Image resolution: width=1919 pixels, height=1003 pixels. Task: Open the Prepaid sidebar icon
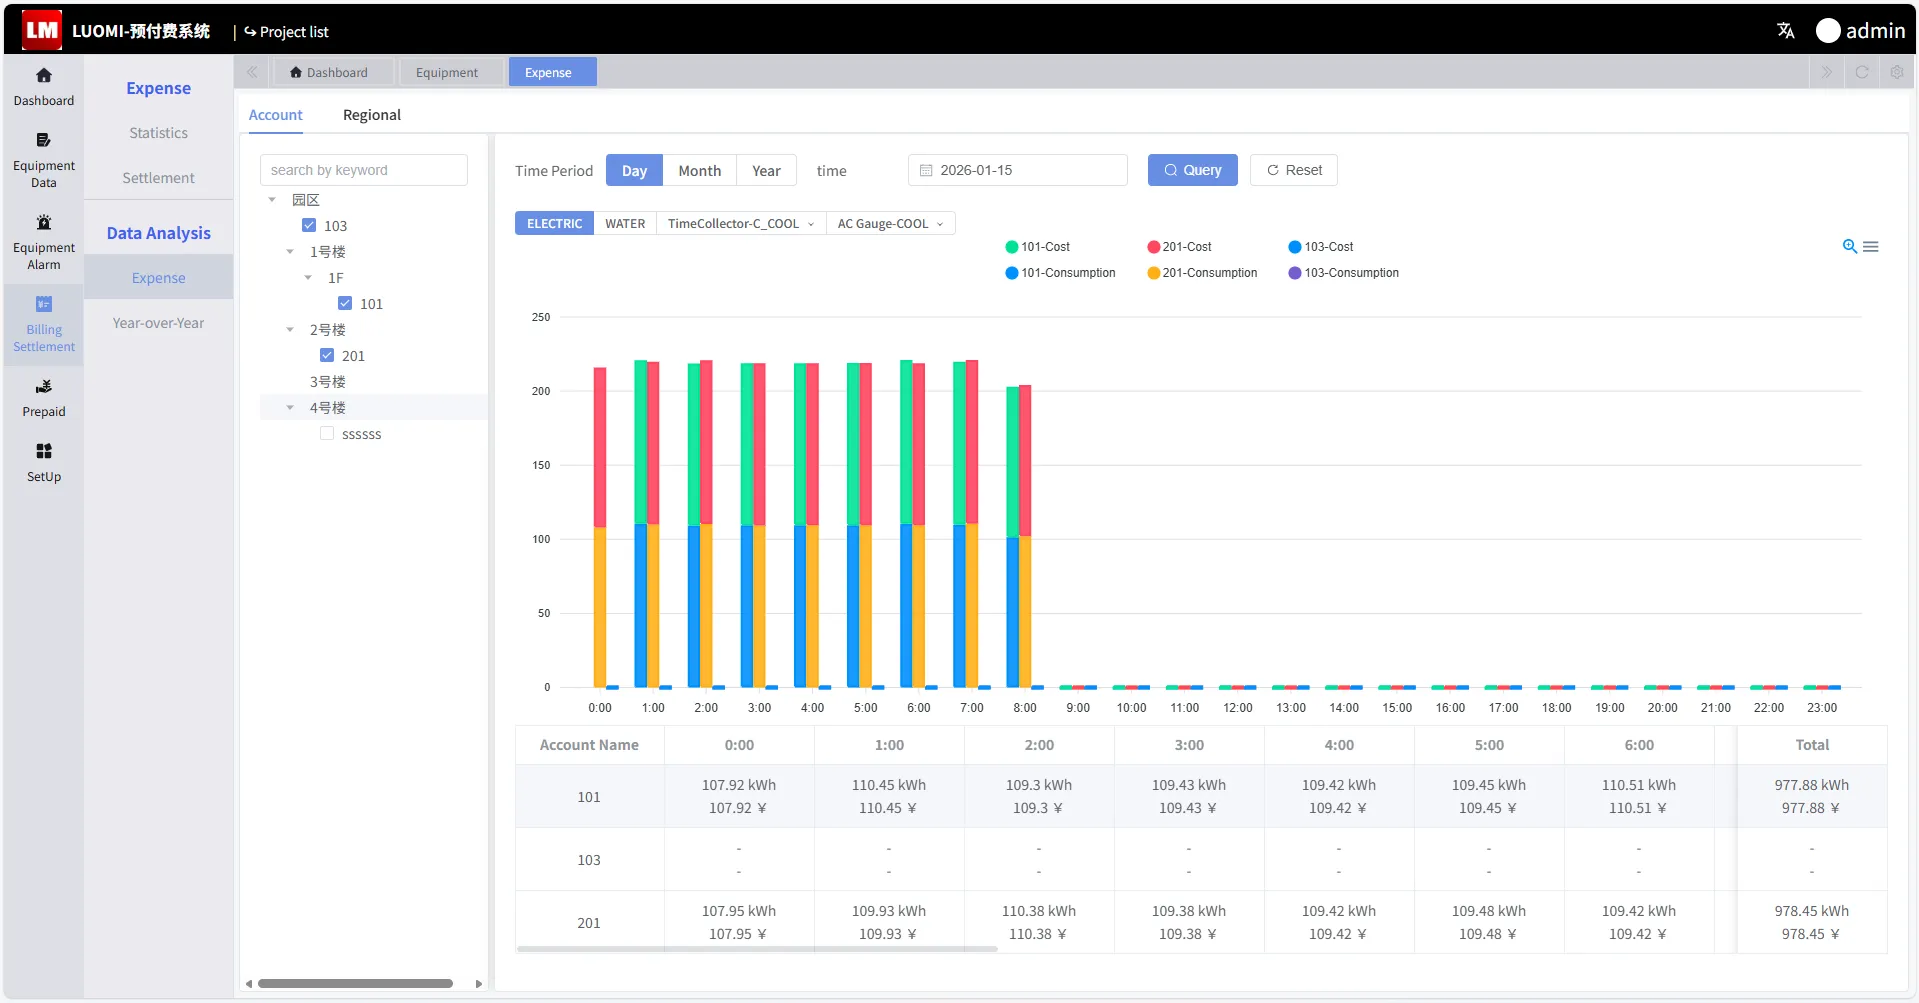(43, 397)
